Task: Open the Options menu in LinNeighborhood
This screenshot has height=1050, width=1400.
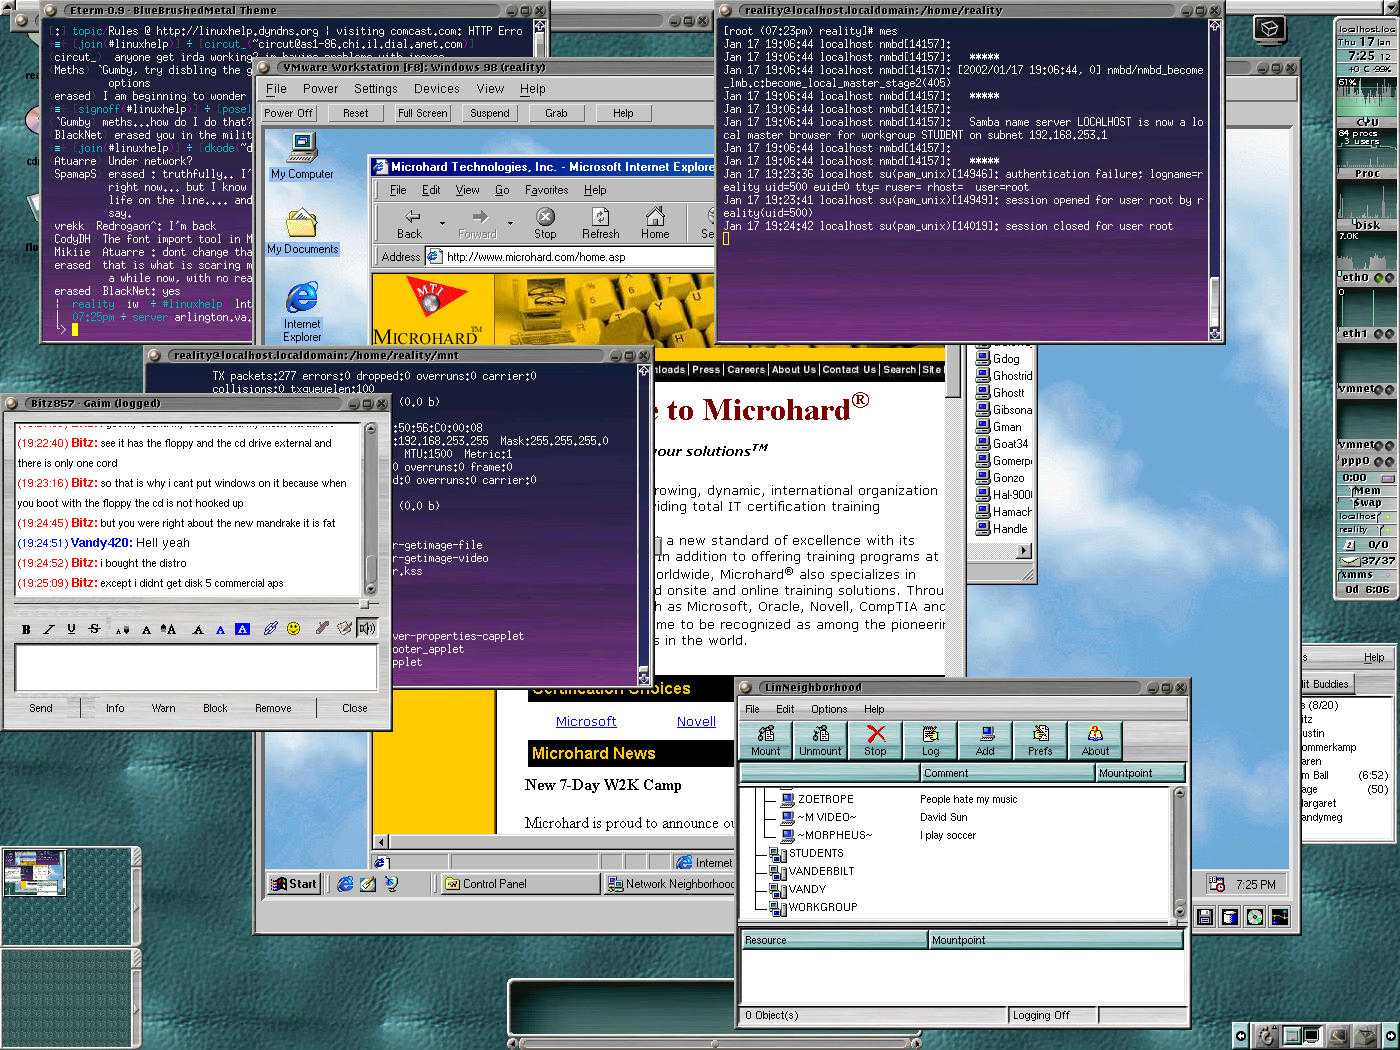Action: tap(829, 709)
